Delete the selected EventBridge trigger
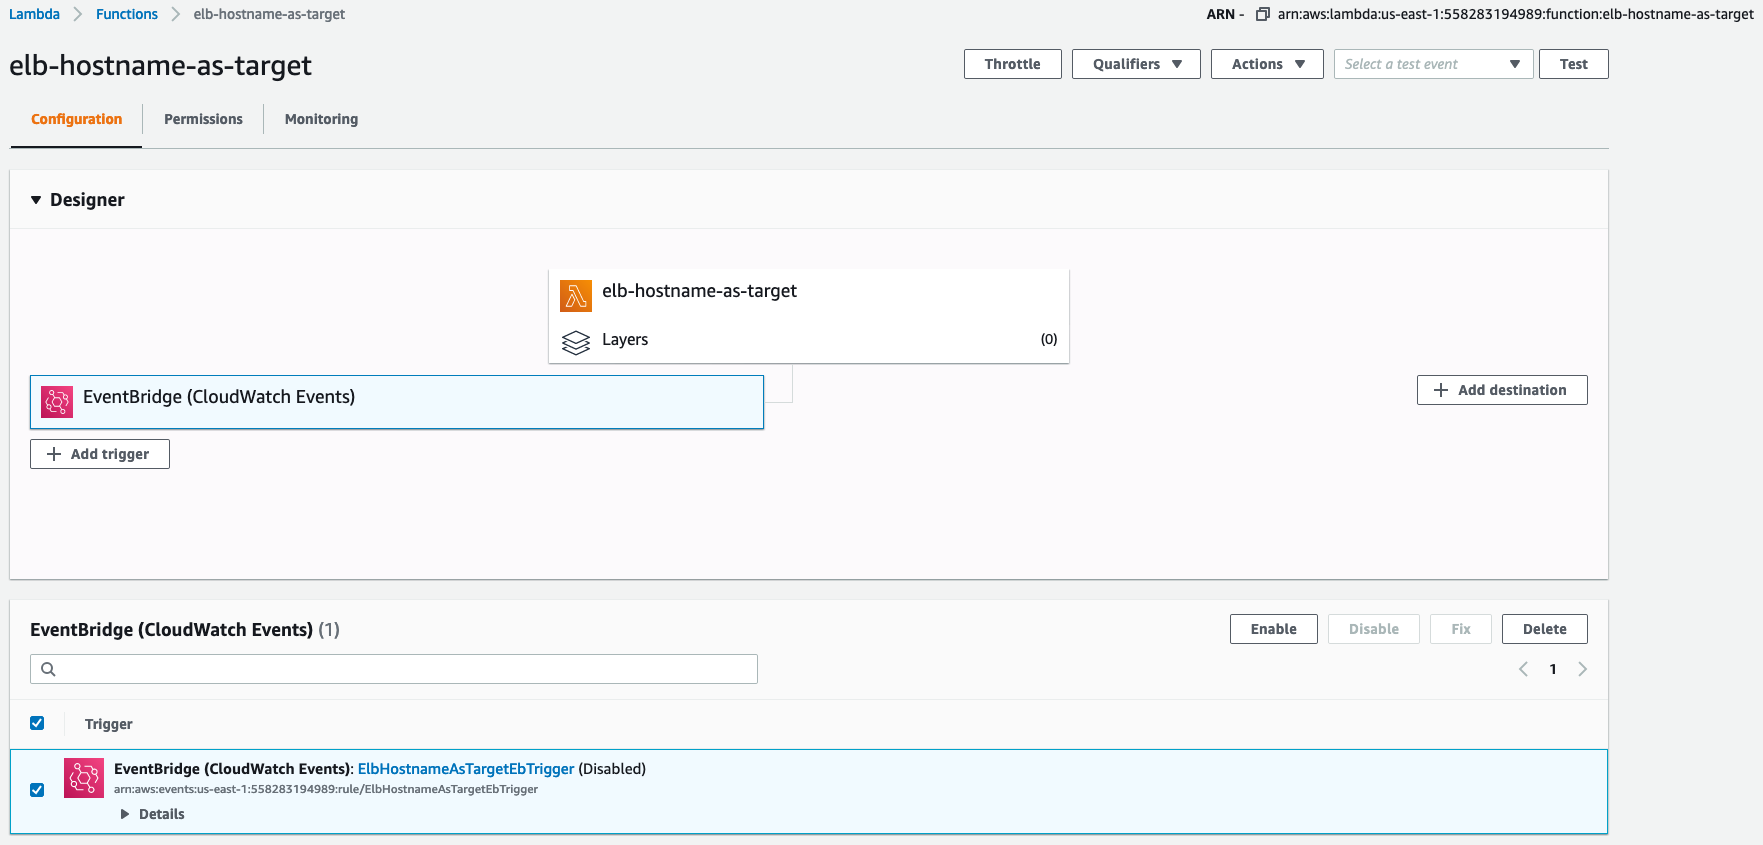The width and height of the screenshot is (1763, 845). click(x=1544, y=629)
